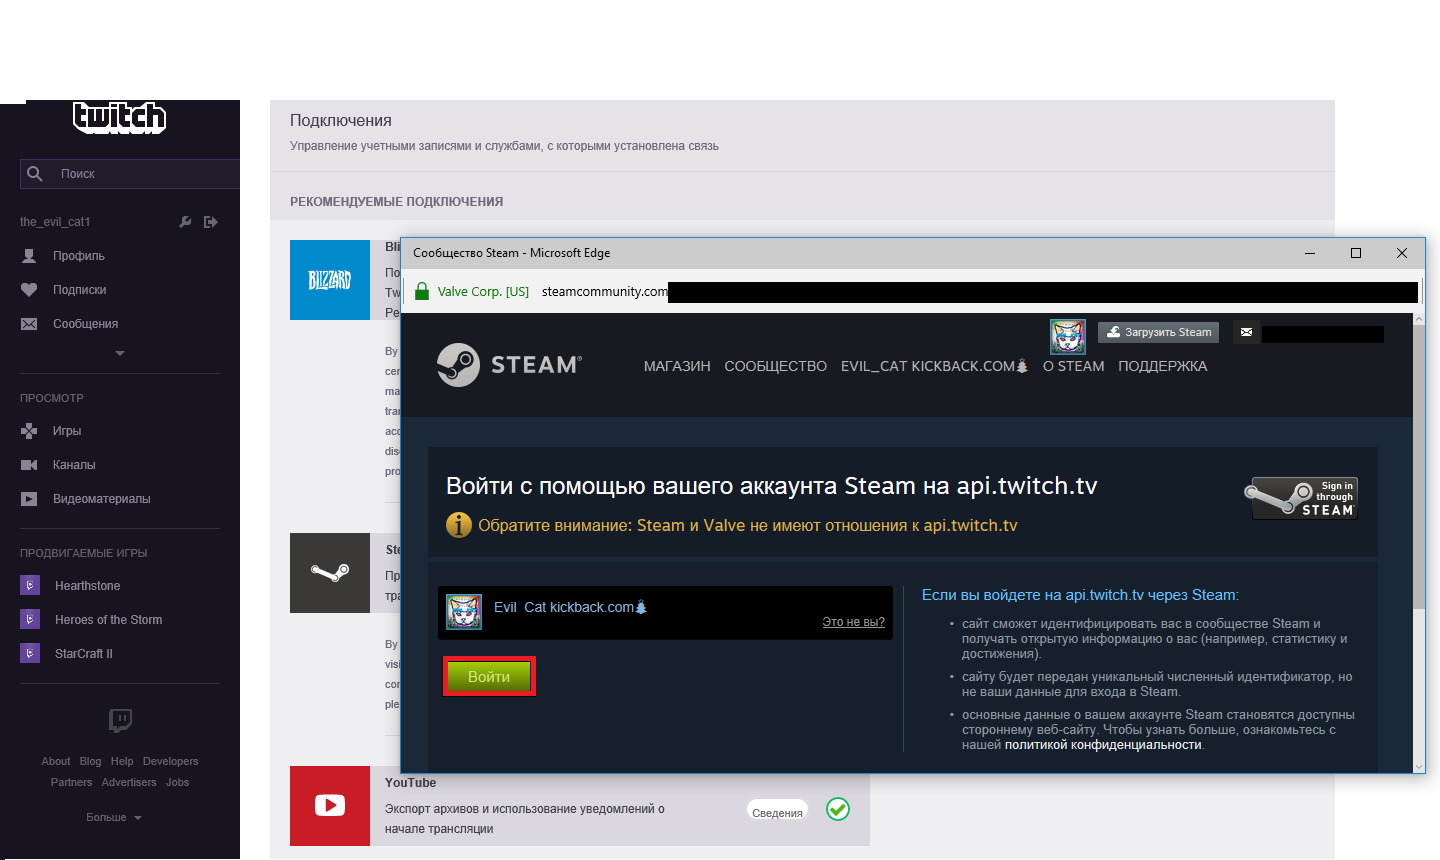Open Twitch settings with the wrench icon
1440x860 pixels.
point(185,222)
